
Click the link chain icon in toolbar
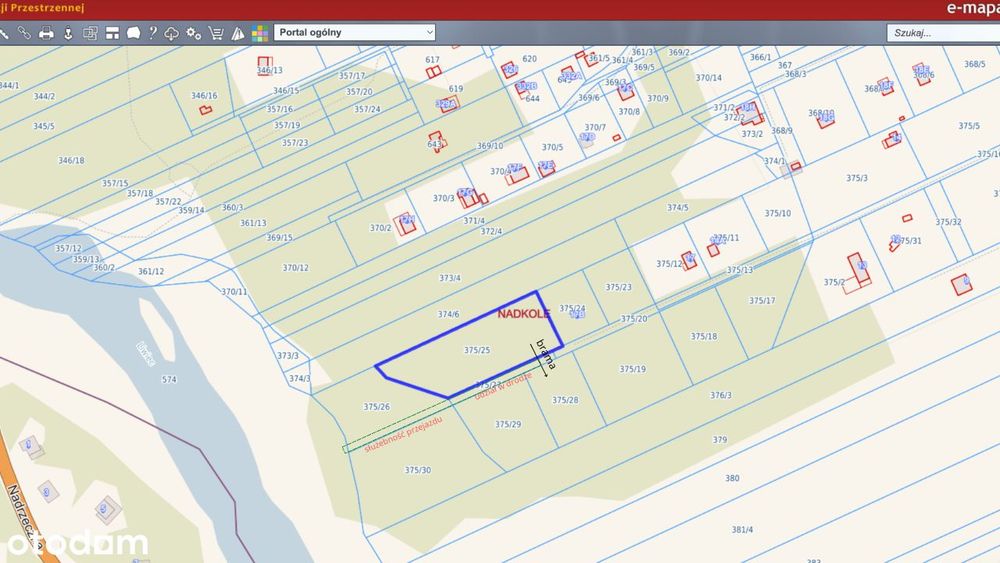click(x=24, y=33)
